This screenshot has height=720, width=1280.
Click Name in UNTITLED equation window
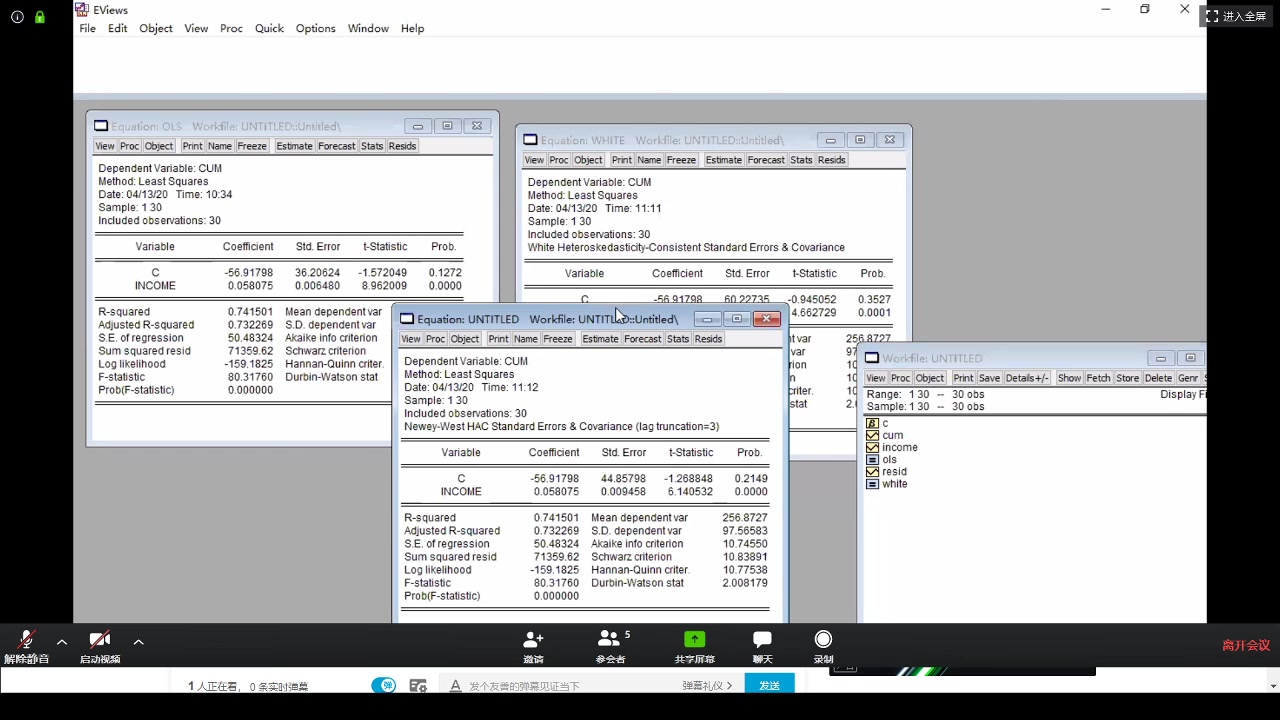(x=526, y=339)
